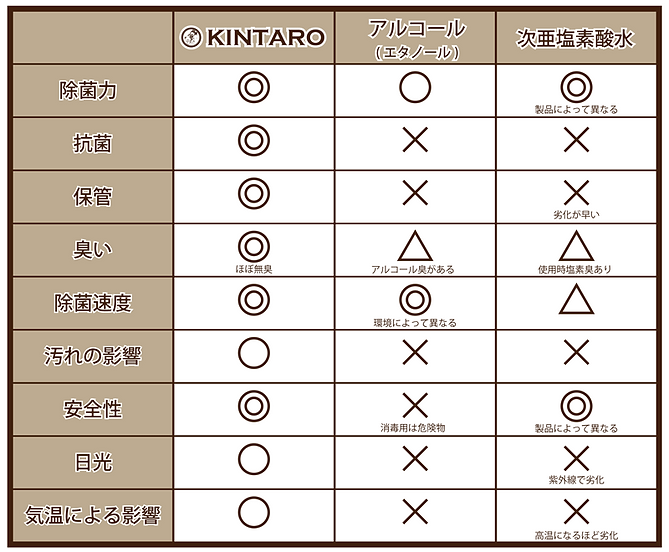Click 次亜塩素酸水 X mark in 保管 row
This screenshot has width=669, height=552.
[x=576, y=193]
